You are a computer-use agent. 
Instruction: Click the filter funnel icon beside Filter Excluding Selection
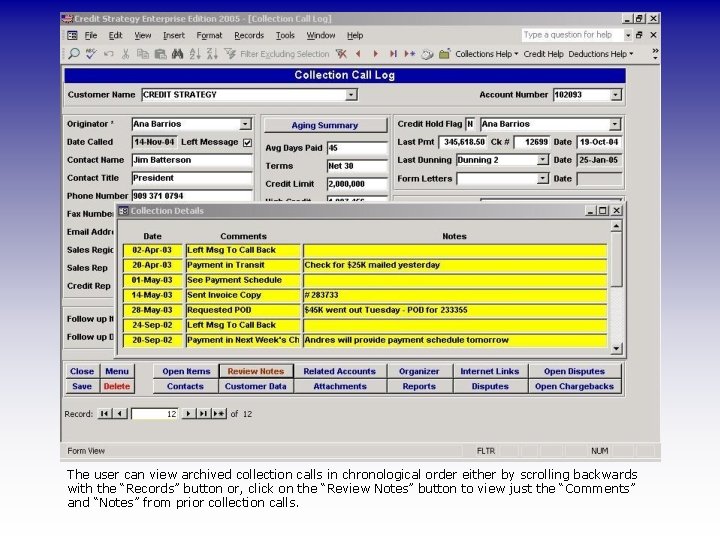point(230,54)
